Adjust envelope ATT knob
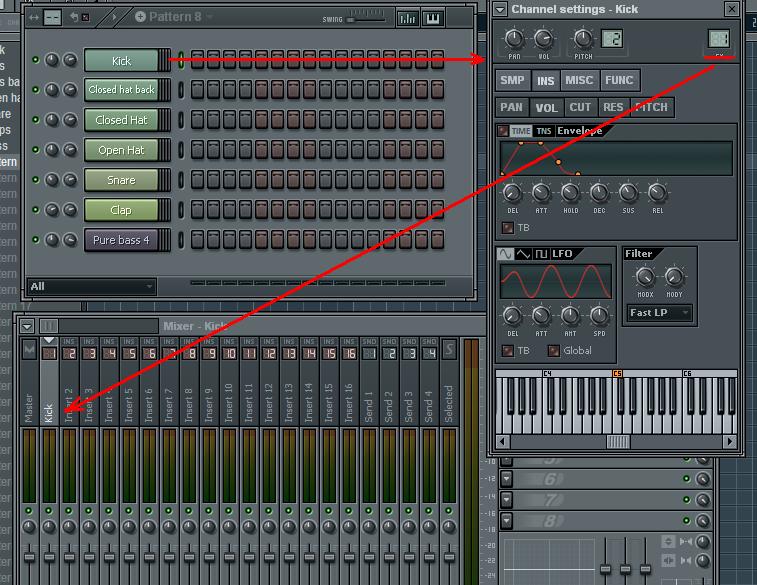Screen dimensions: 757x585 tap(541, 193)
